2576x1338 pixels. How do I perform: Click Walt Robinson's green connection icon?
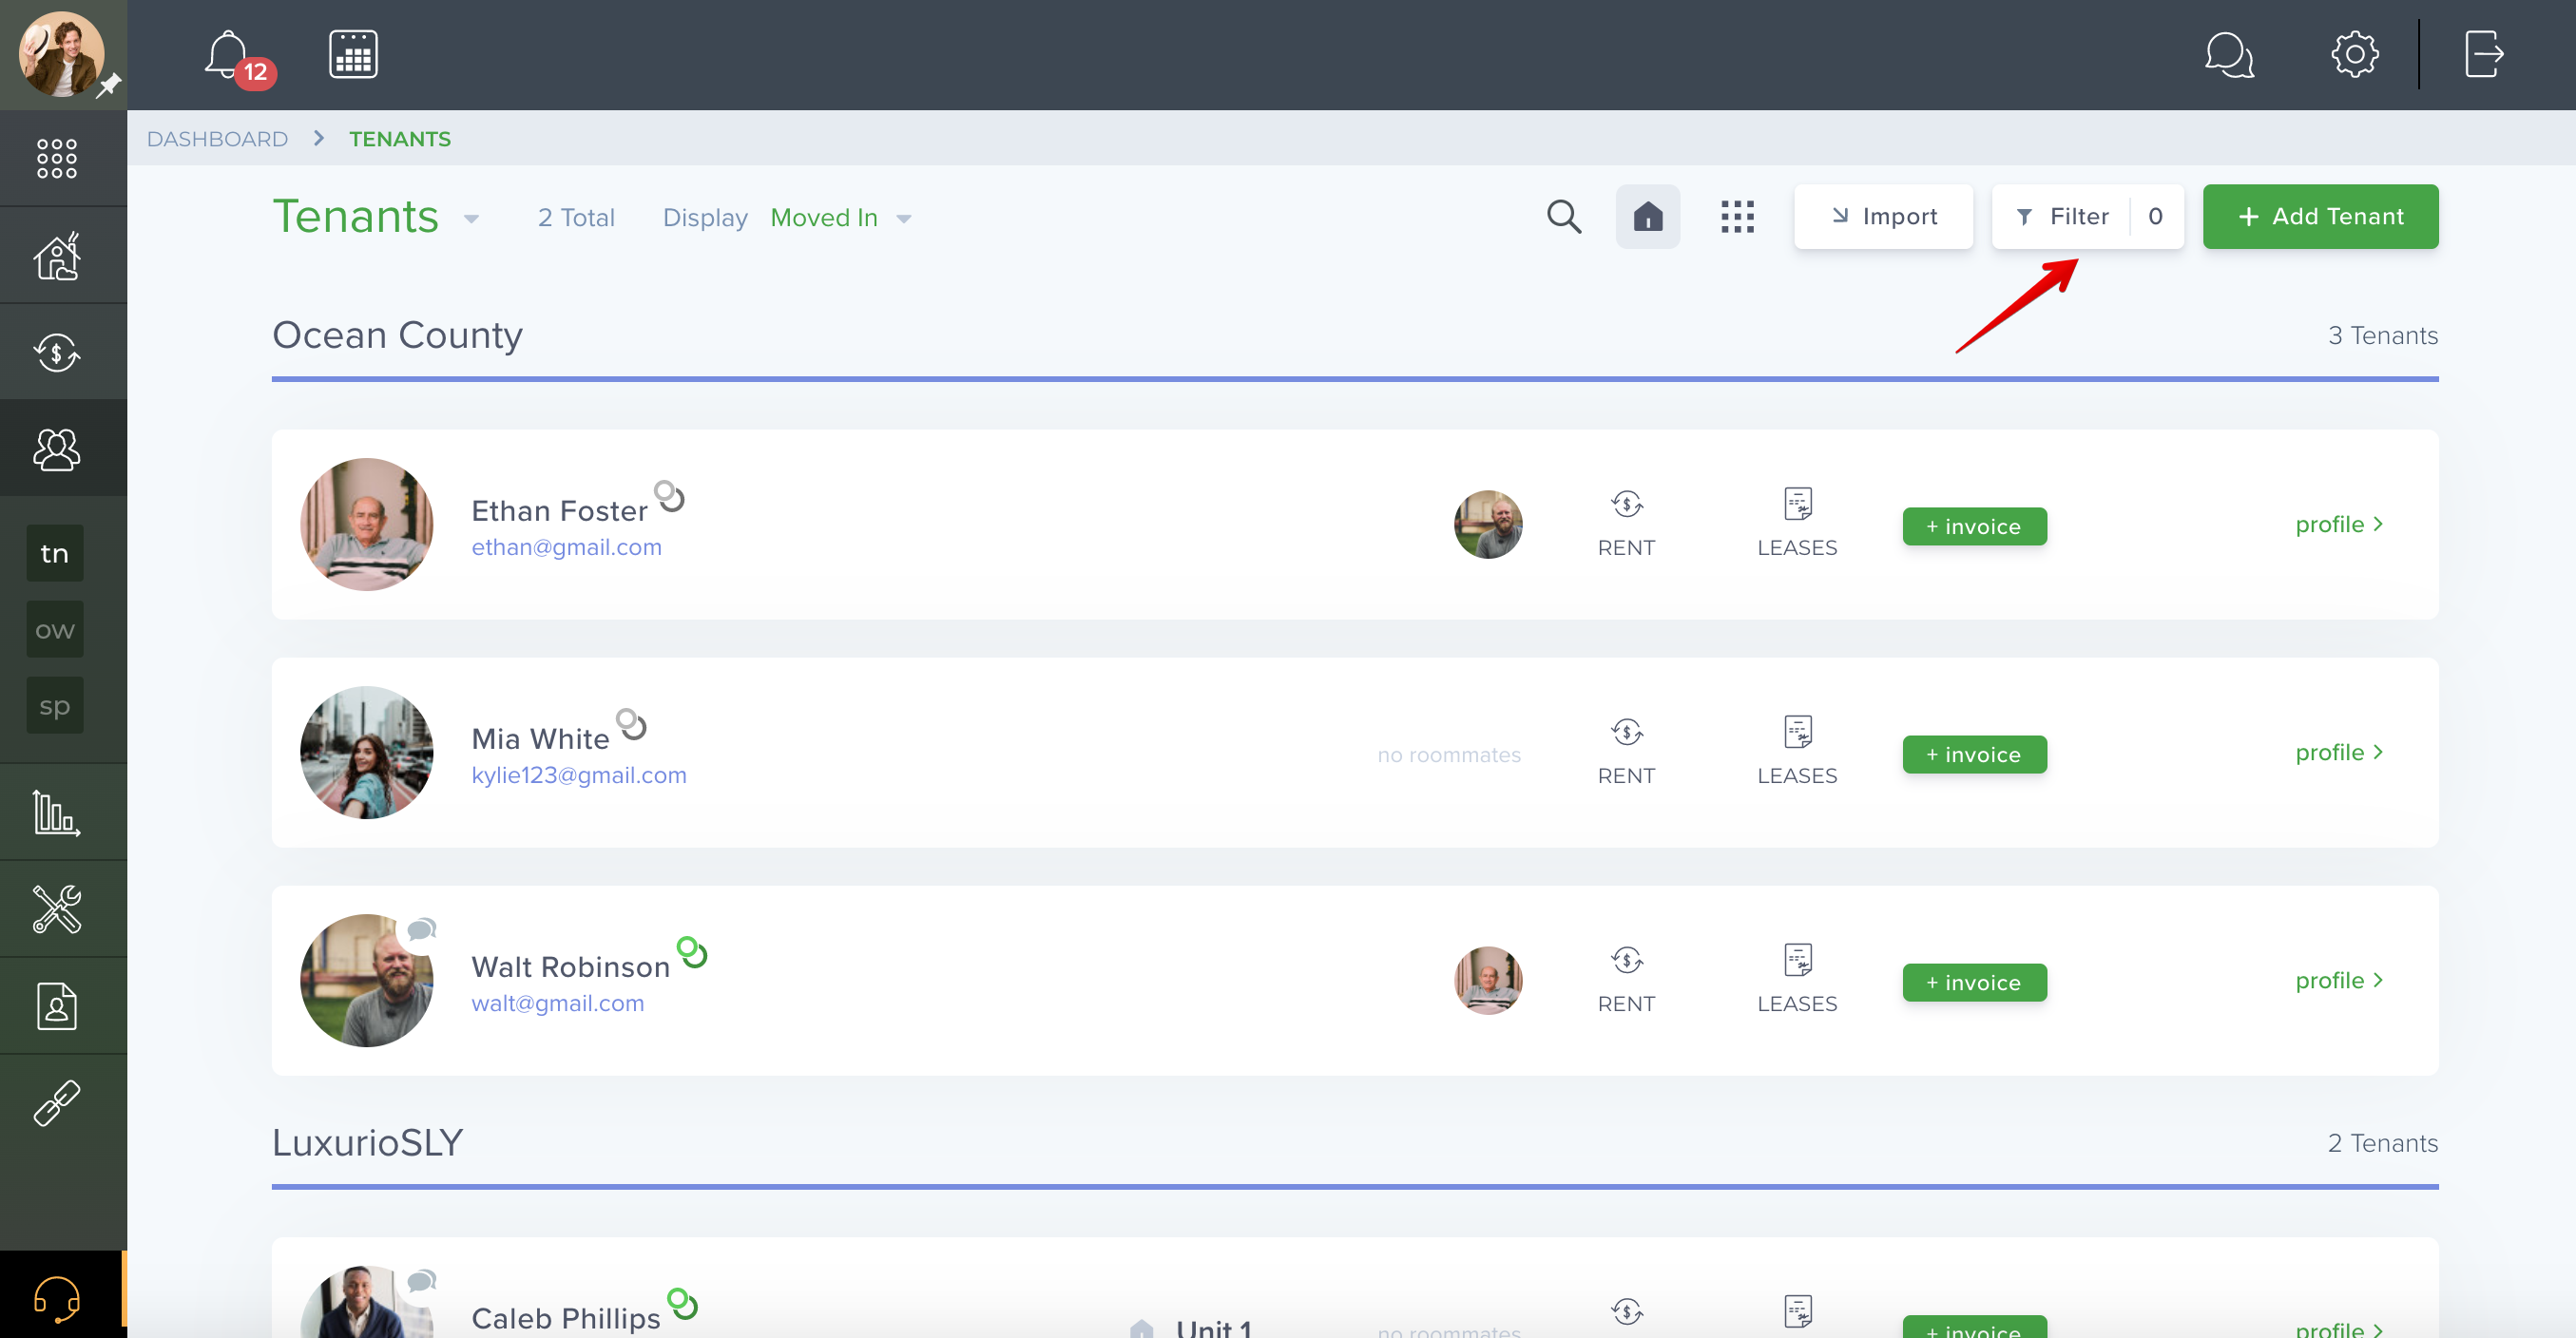pos(692,951)
